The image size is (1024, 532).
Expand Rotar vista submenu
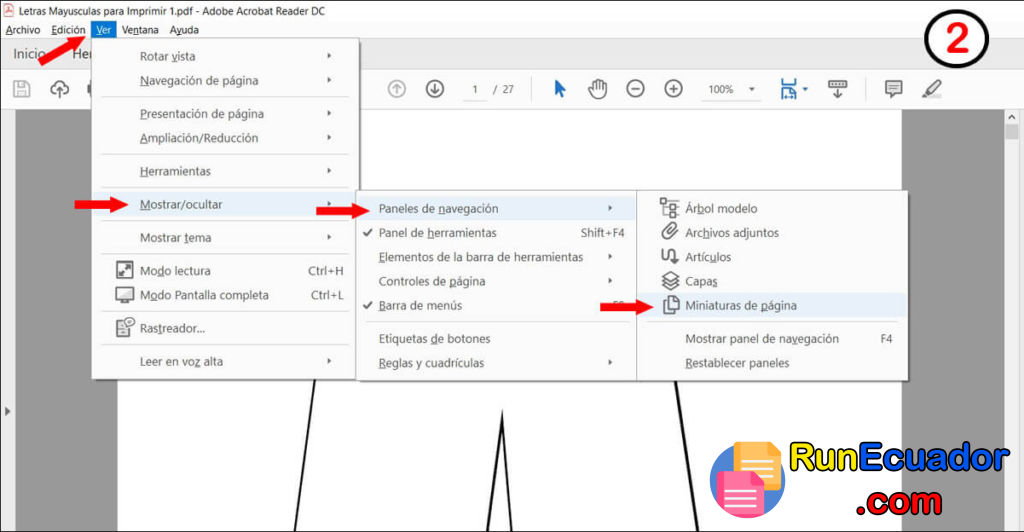(x=225, y=56)
